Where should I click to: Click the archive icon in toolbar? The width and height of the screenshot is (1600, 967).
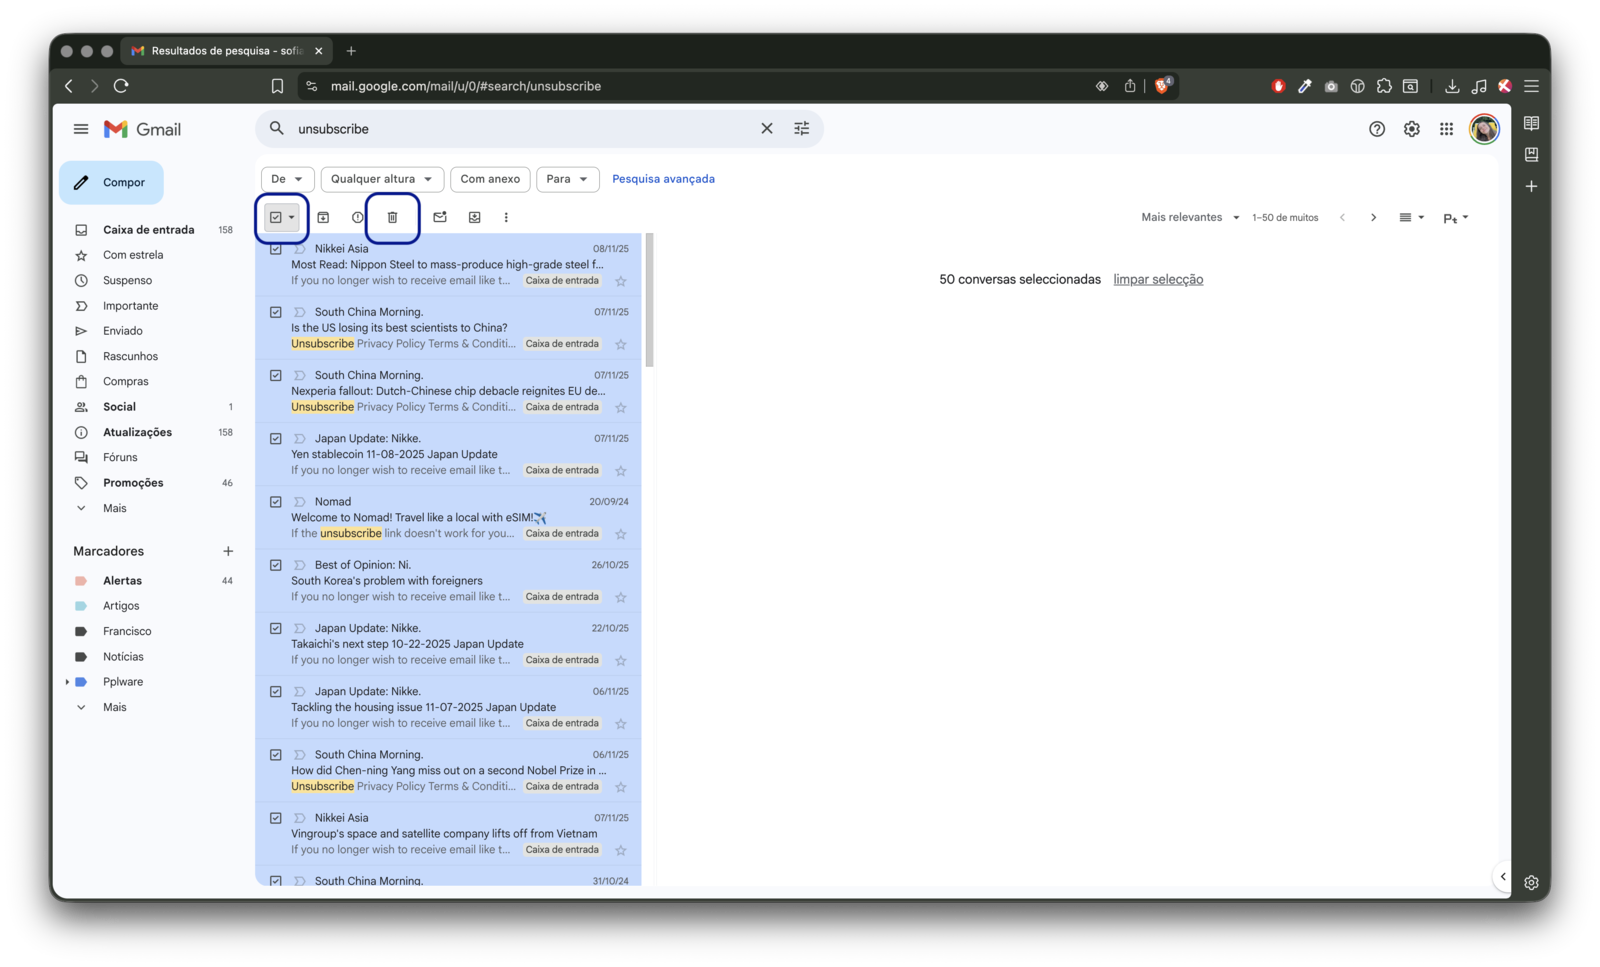[x=323, y=217]
